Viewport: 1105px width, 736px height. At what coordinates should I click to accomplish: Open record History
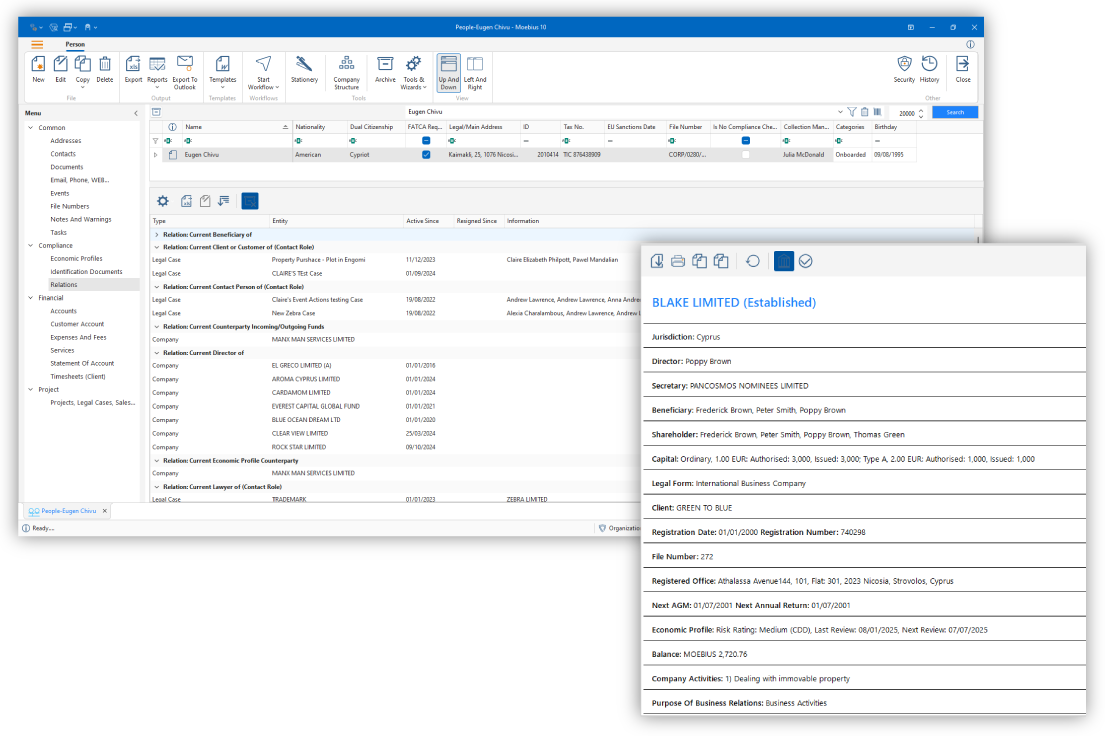coord(929,65)
